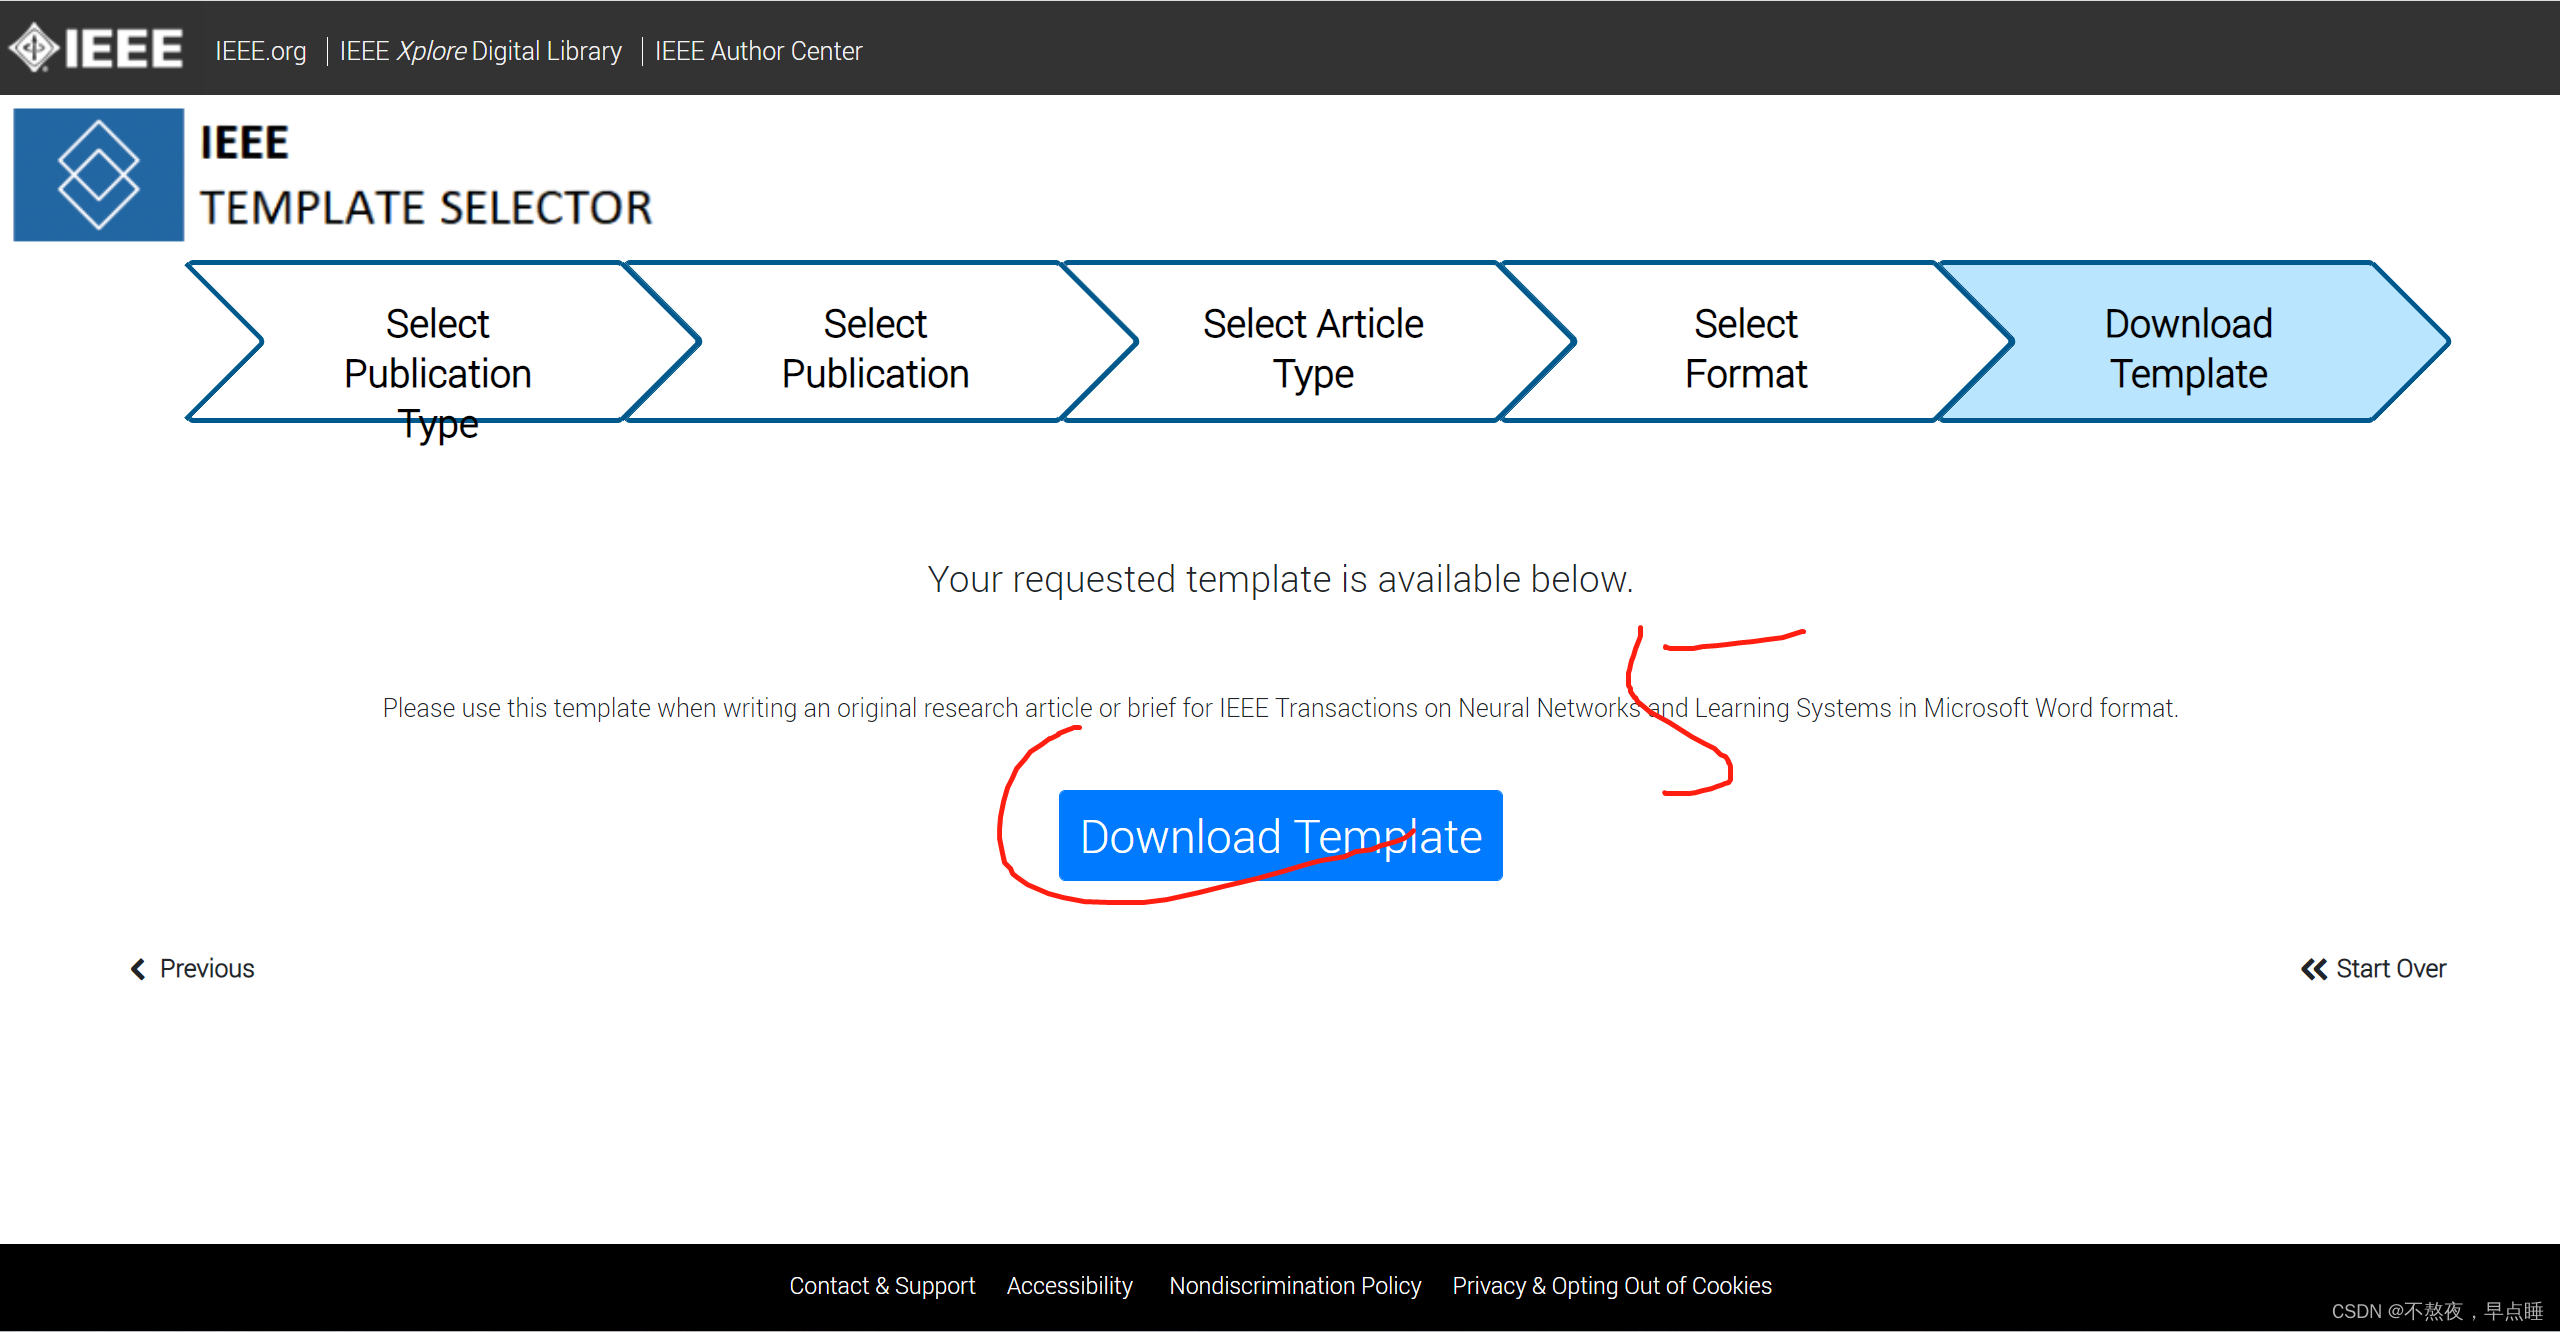
Task: View the Nondiscrimination Policy link
Action: click(1294, 1286)
